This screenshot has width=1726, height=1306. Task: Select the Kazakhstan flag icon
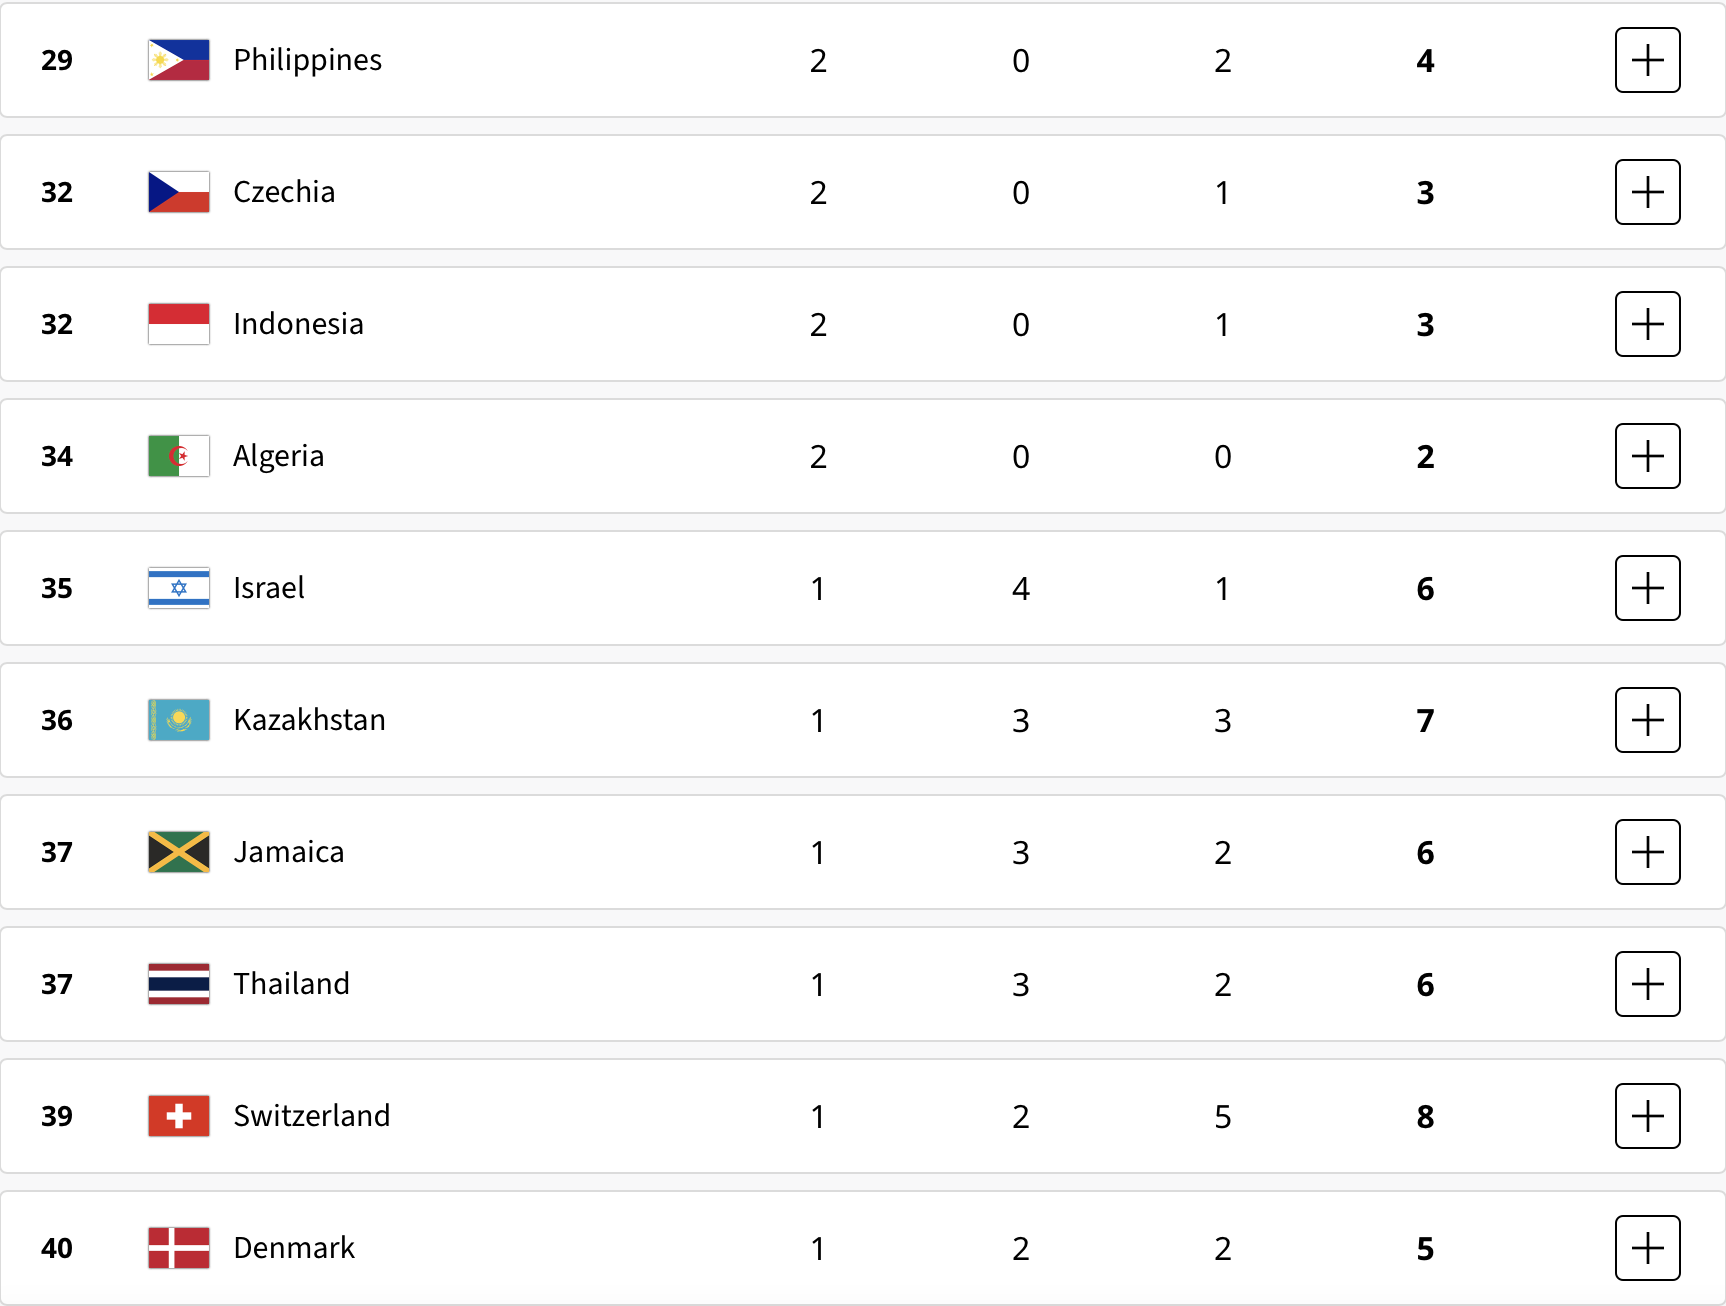179,720
